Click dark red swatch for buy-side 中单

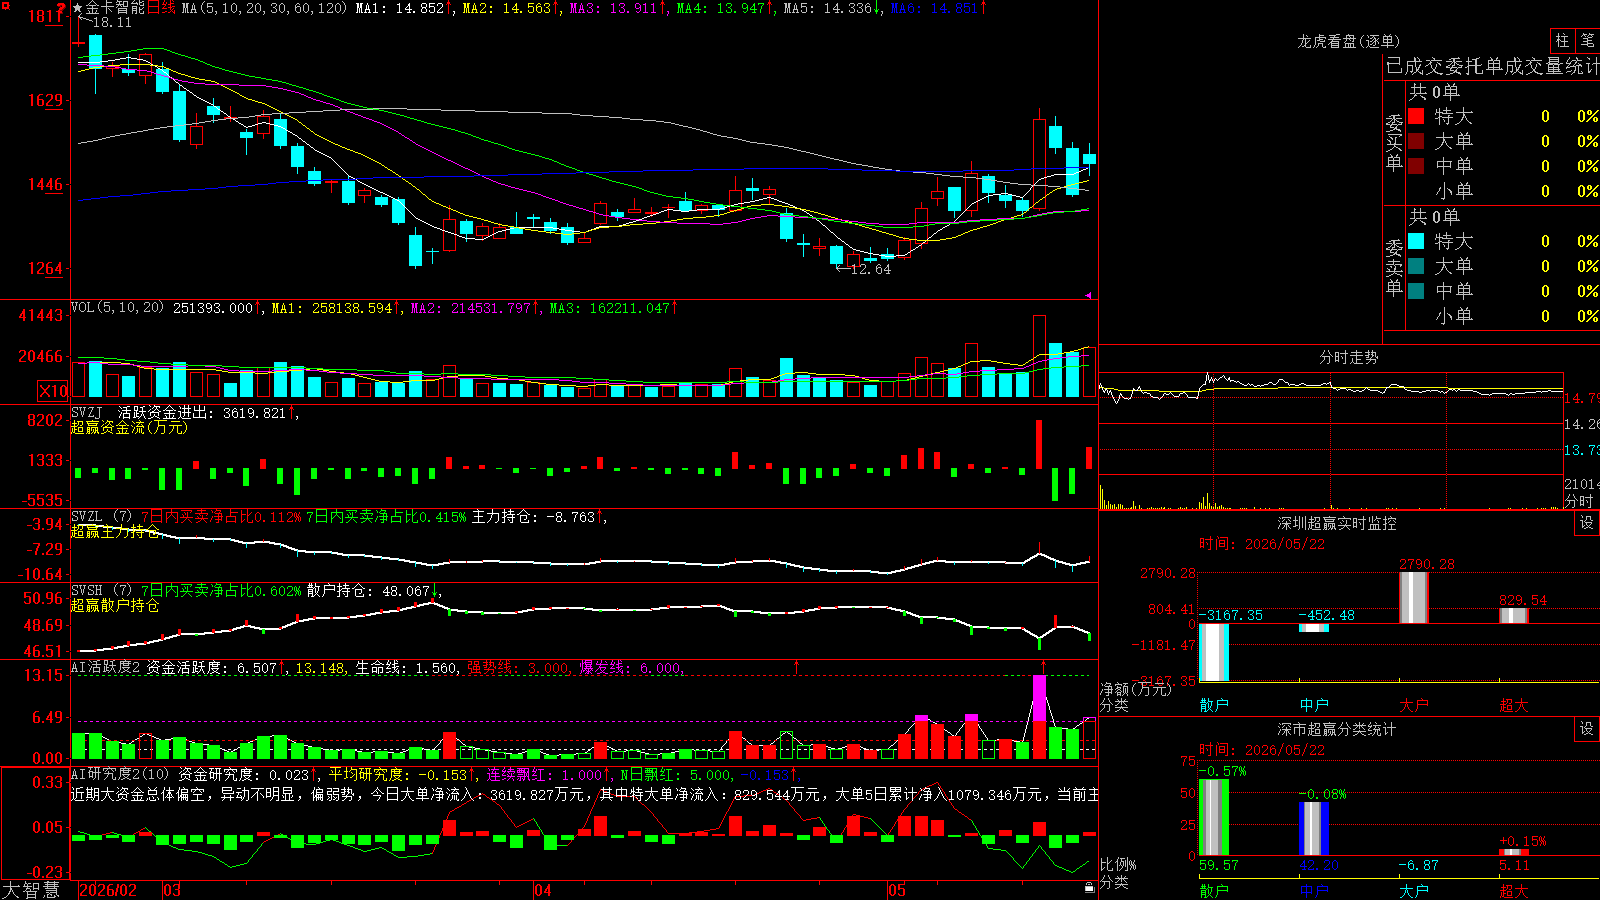pos(1416,165)
